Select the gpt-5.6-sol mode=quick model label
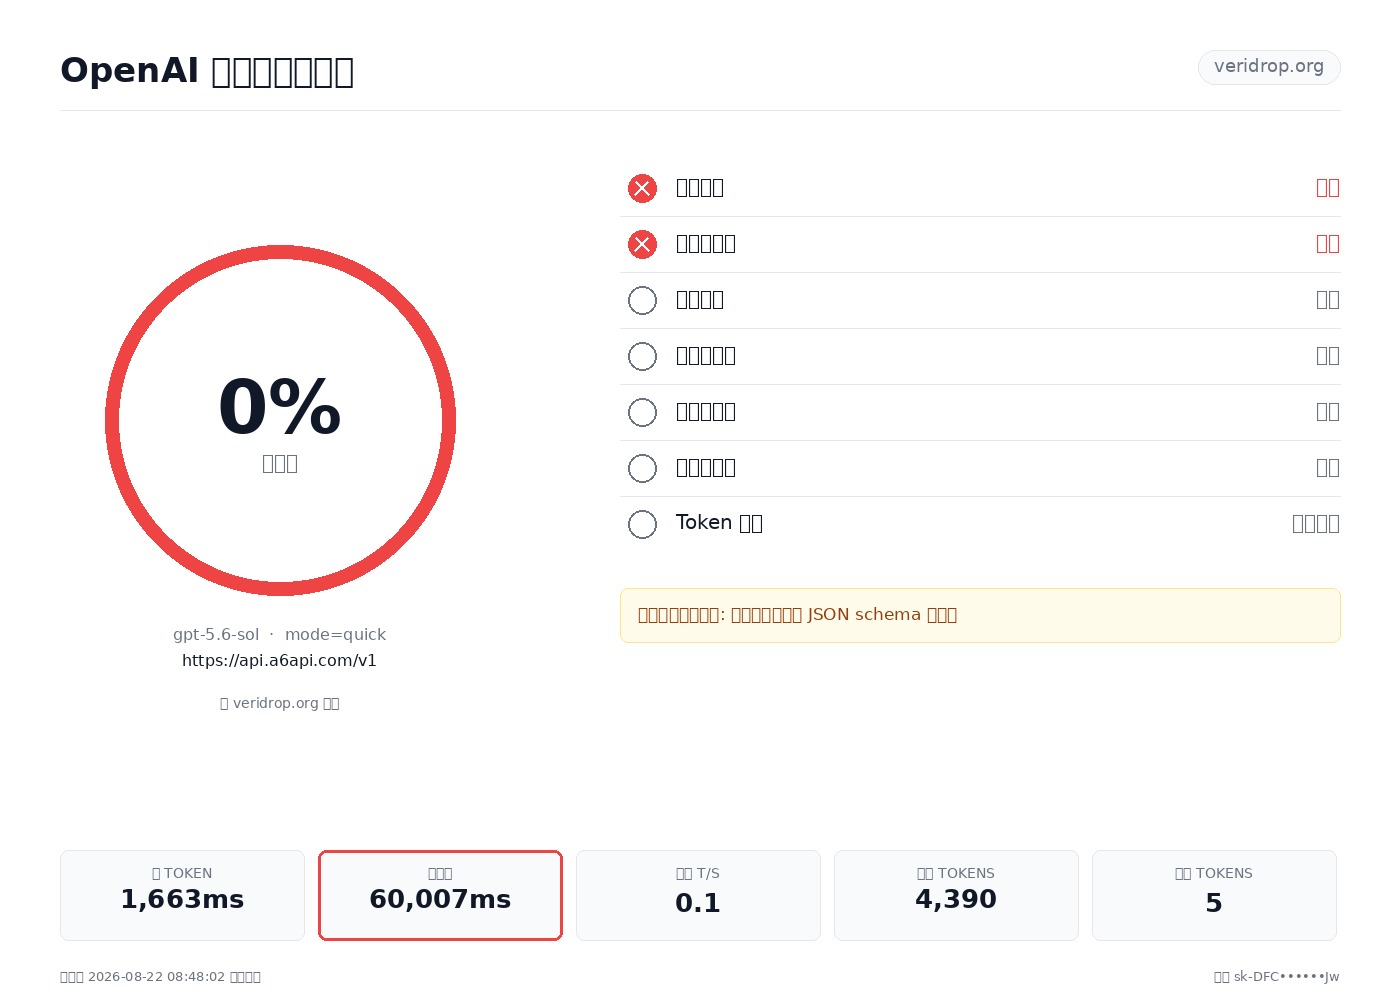Screen dimensions: 1400x1000 (279, 634)
